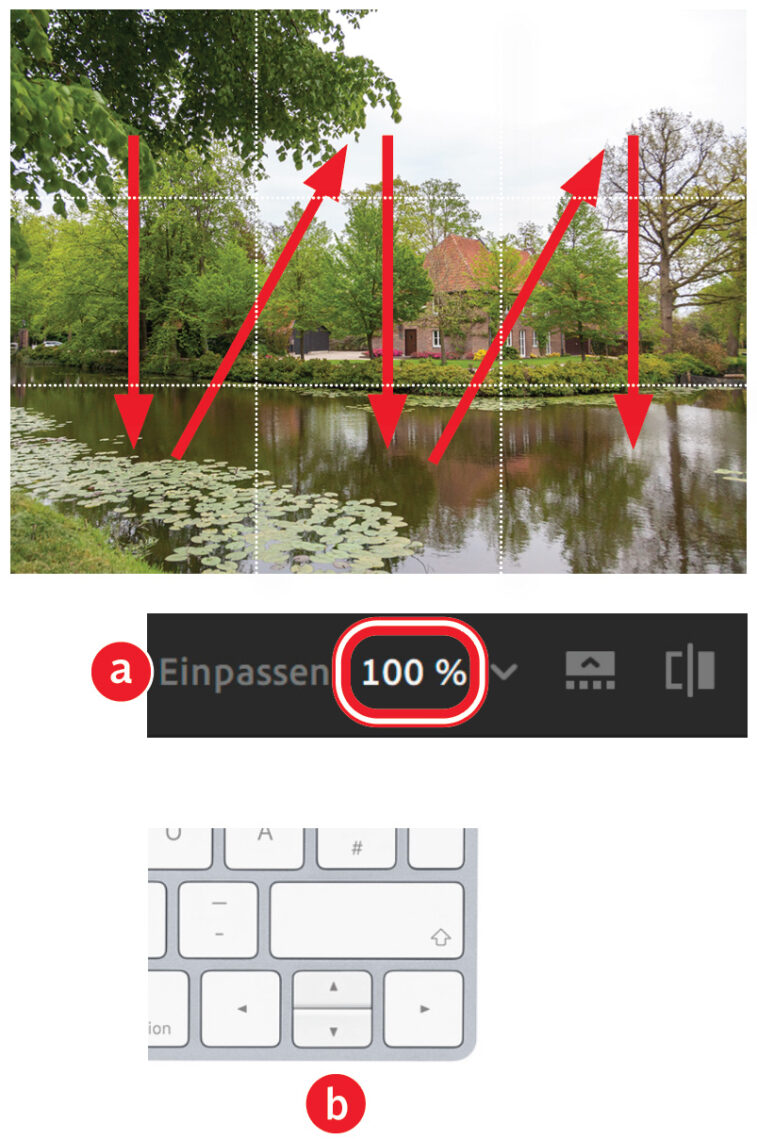Click the Shift key with the upward arrow
The width and height of the screenshot is (757, 1140).
(x=367, y=920)
